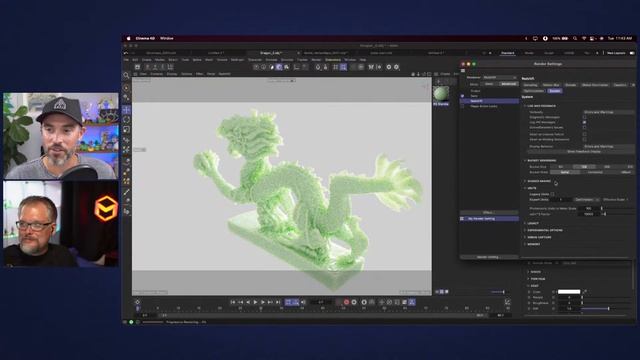Switch to the Motion Blur tab
Screen dimensions: 640x360
[551, 85]
